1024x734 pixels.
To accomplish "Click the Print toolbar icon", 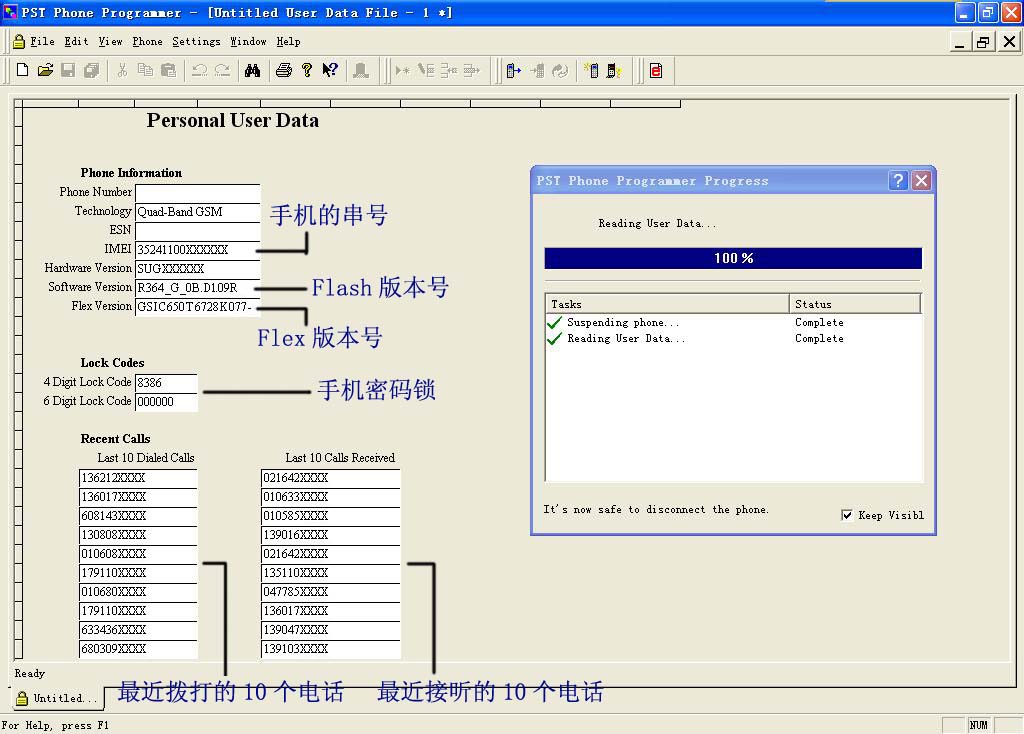I will pyautogui.click(x=284, y=70).
